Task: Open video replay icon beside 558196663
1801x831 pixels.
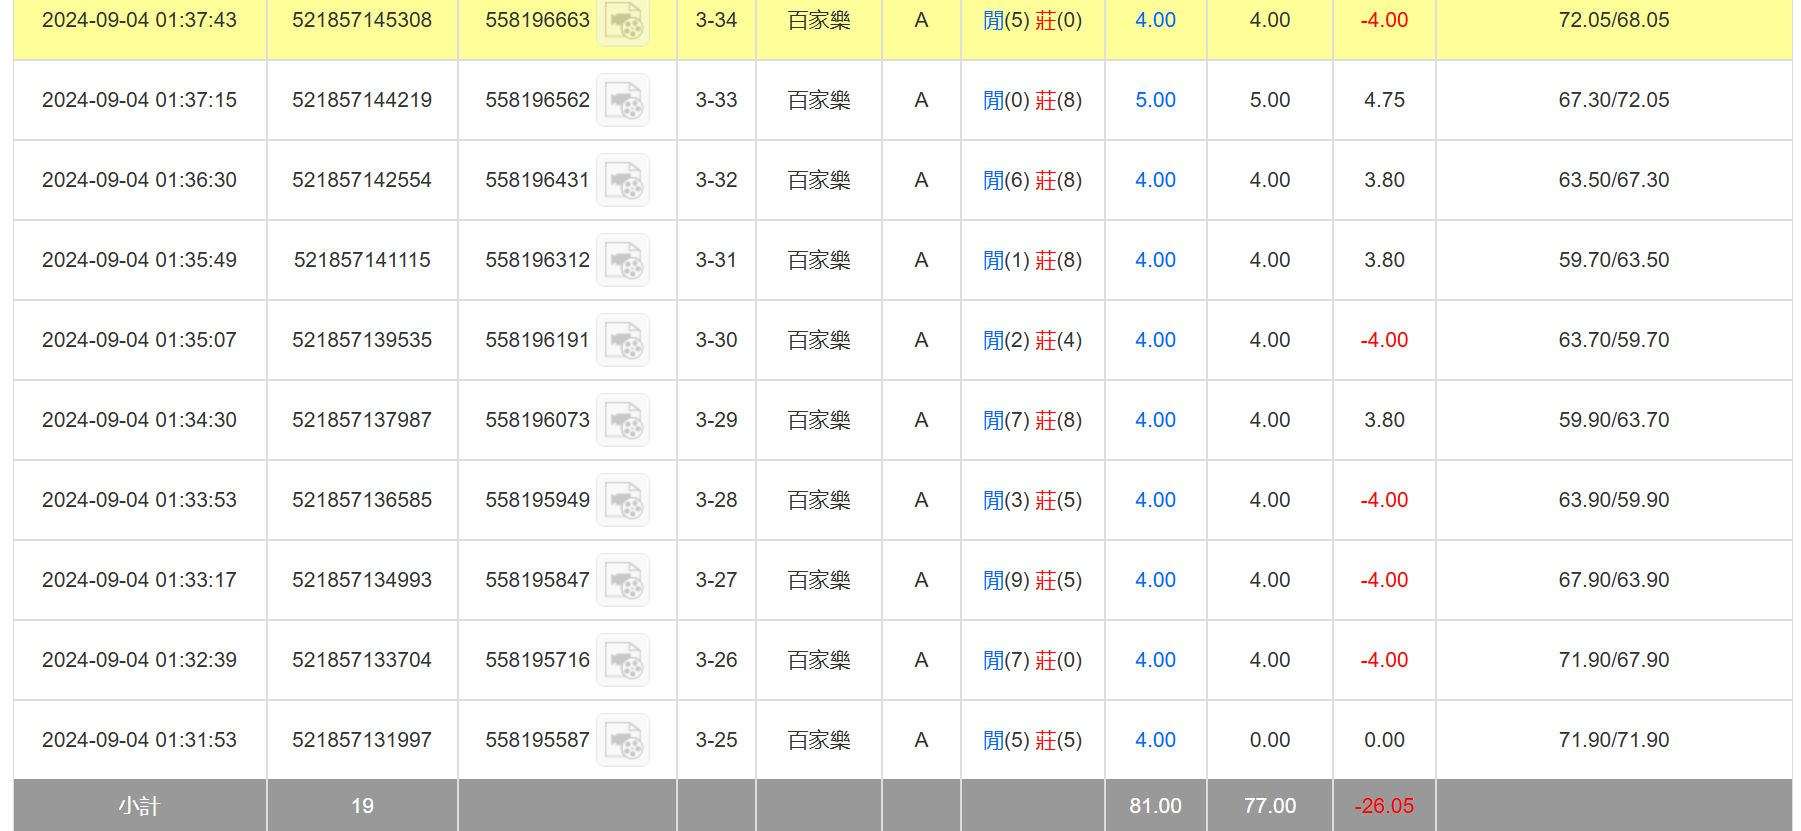Action: coord(623,21)
